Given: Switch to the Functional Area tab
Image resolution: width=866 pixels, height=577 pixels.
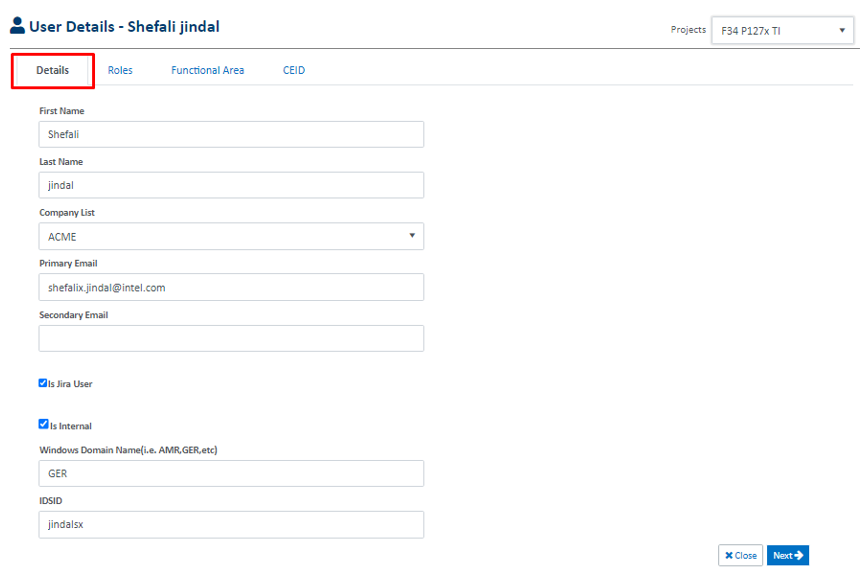Looking at the screenshot, I should tap(207, 71).
